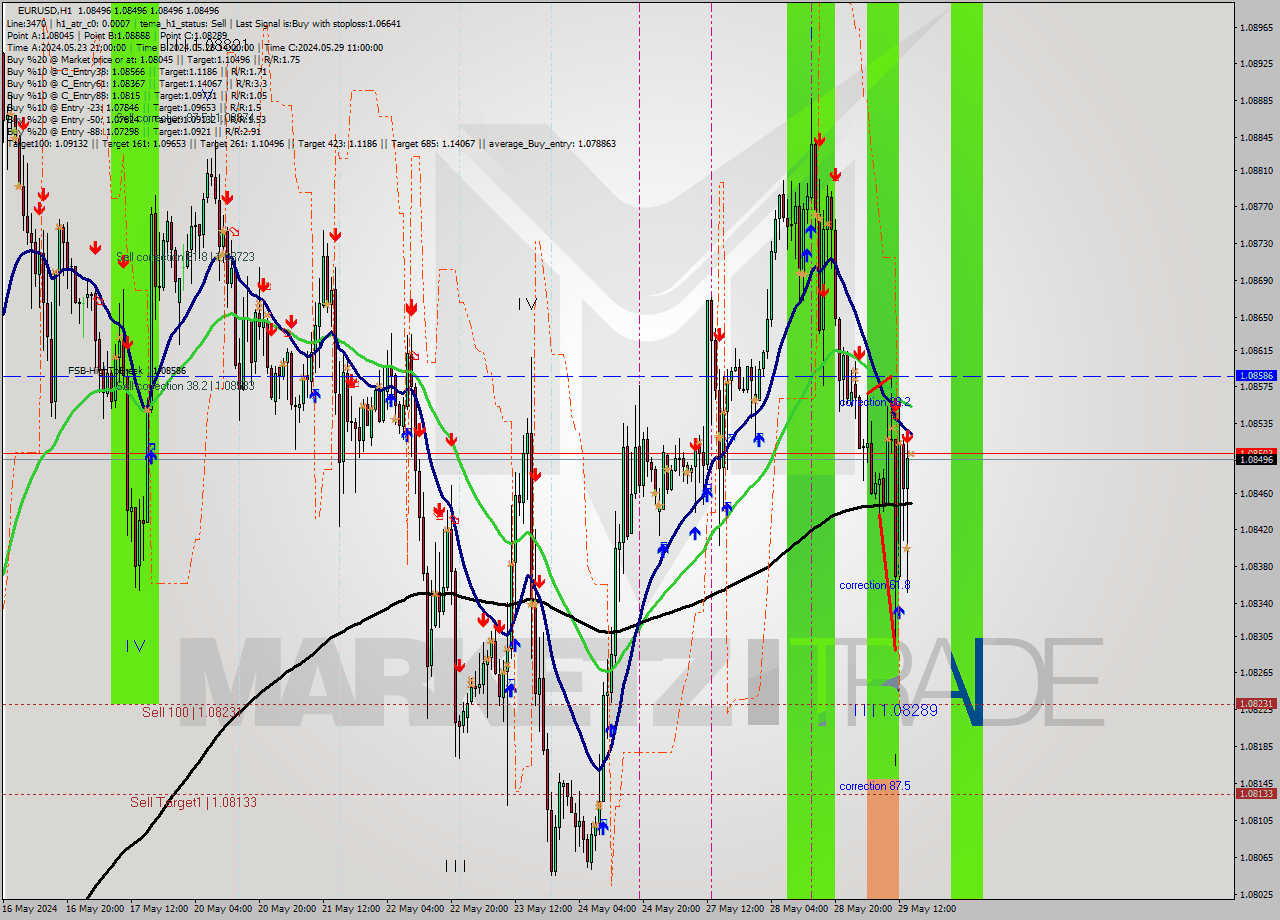Click the '28 May 20:00' time axis label
This screenshot has width=1280, height=920.
(x=863, y=909)
